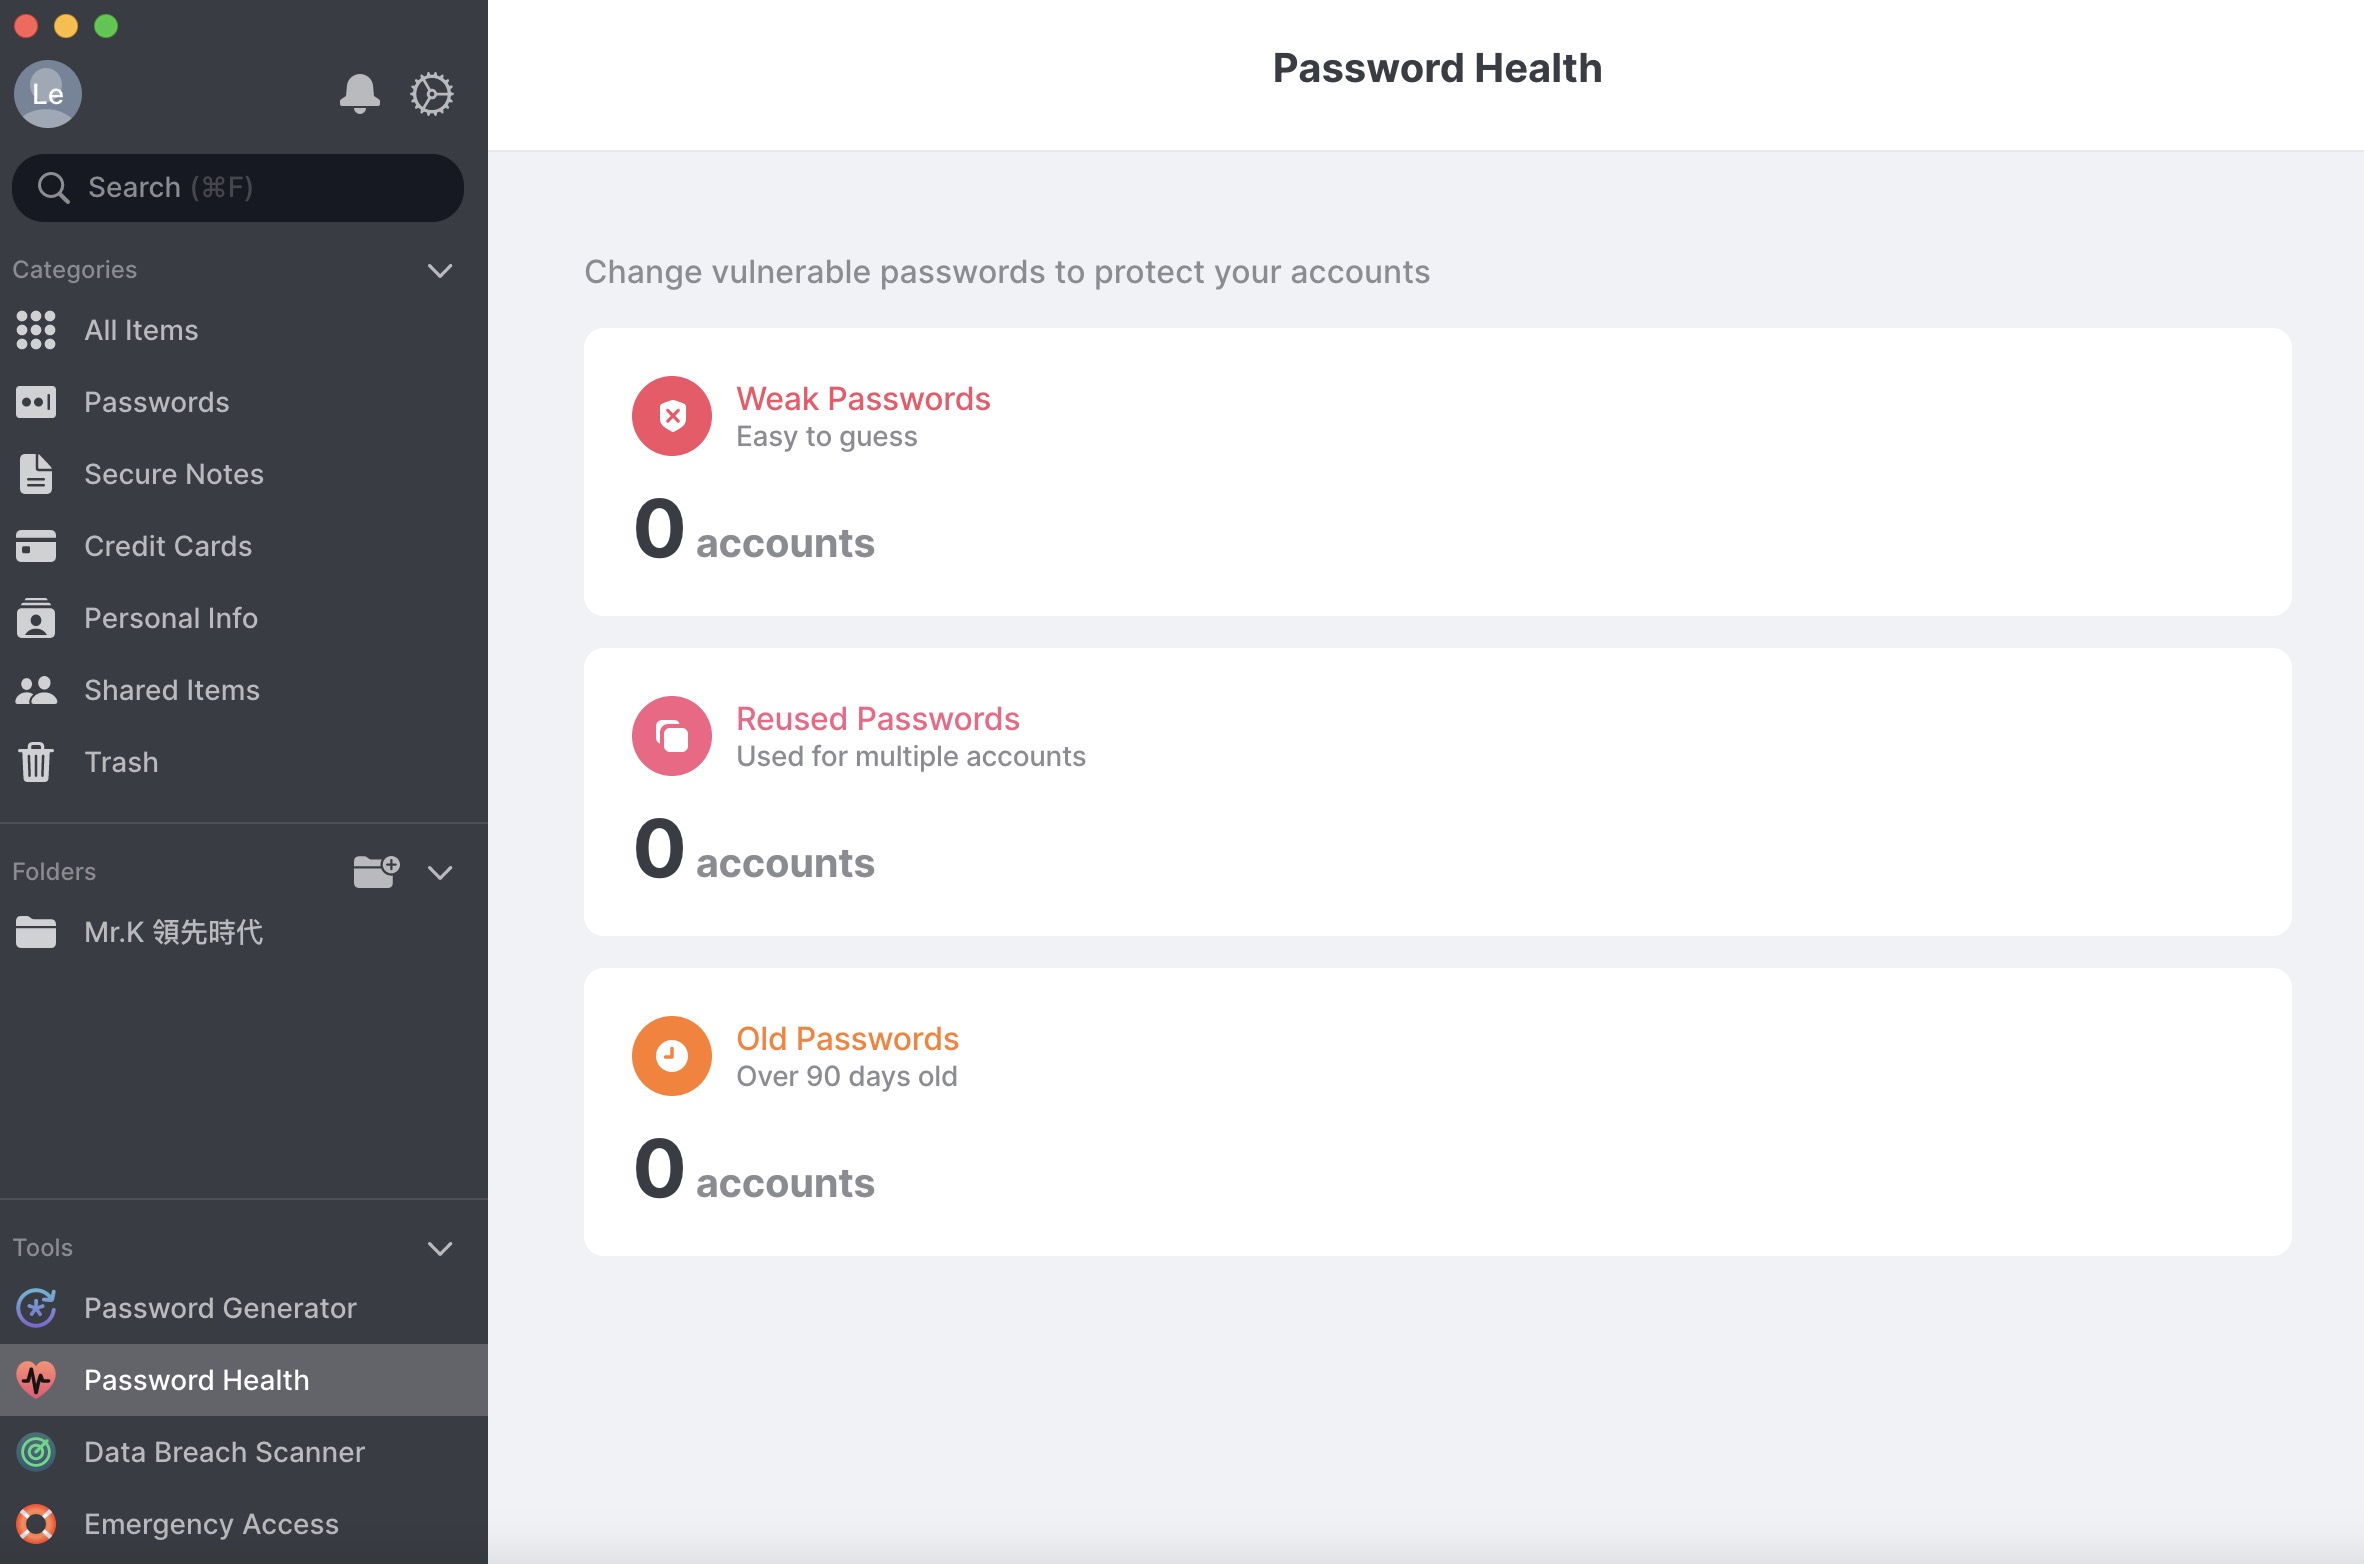Click the Weak Passwords heading link

click(863, 399)
